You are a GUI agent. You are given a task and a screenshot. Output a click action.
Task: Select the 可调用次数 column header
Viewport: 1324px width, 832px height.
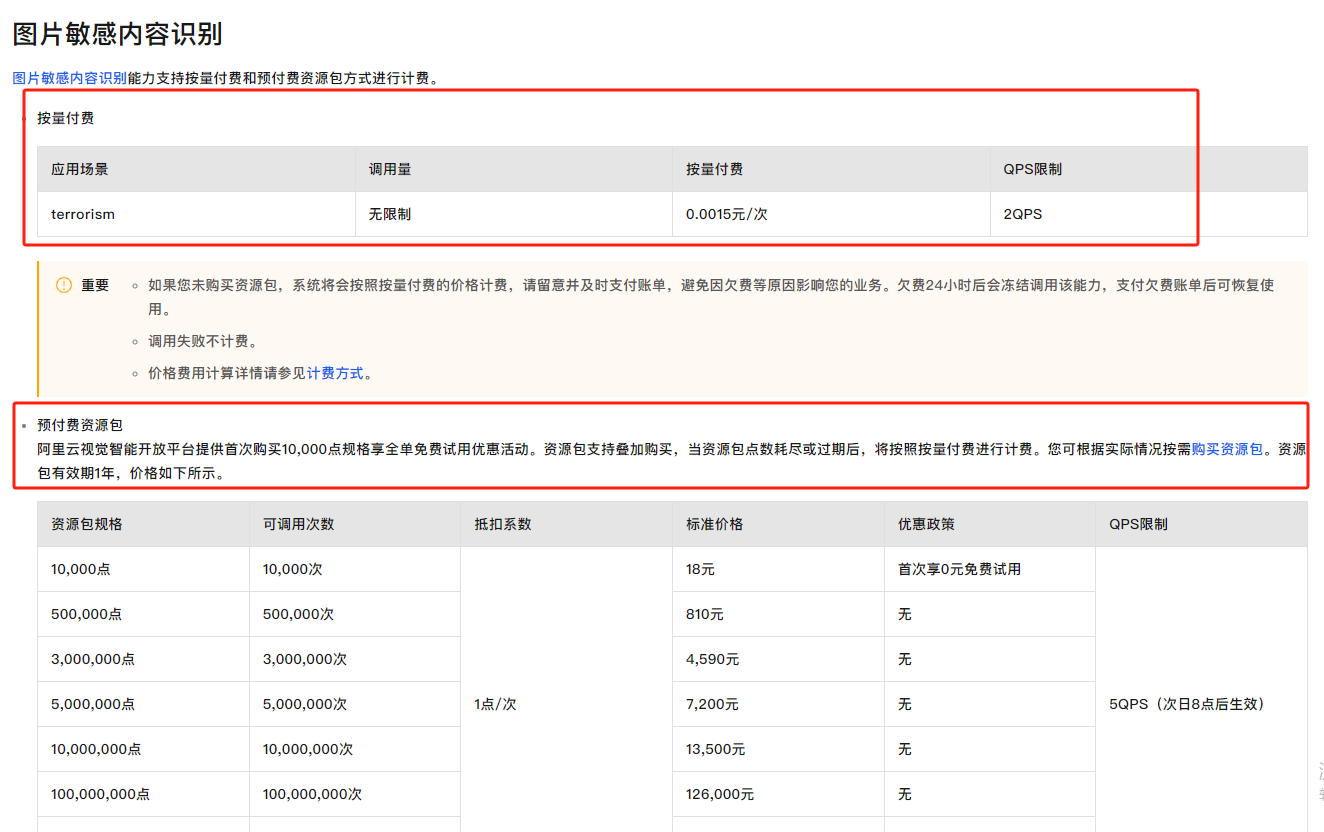point(355,524)
